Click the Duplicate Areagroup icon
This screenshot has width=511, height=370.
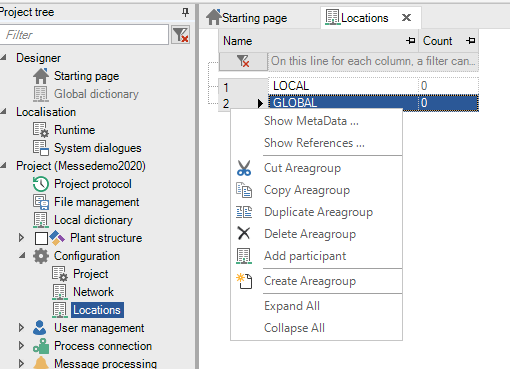(244, 212)
